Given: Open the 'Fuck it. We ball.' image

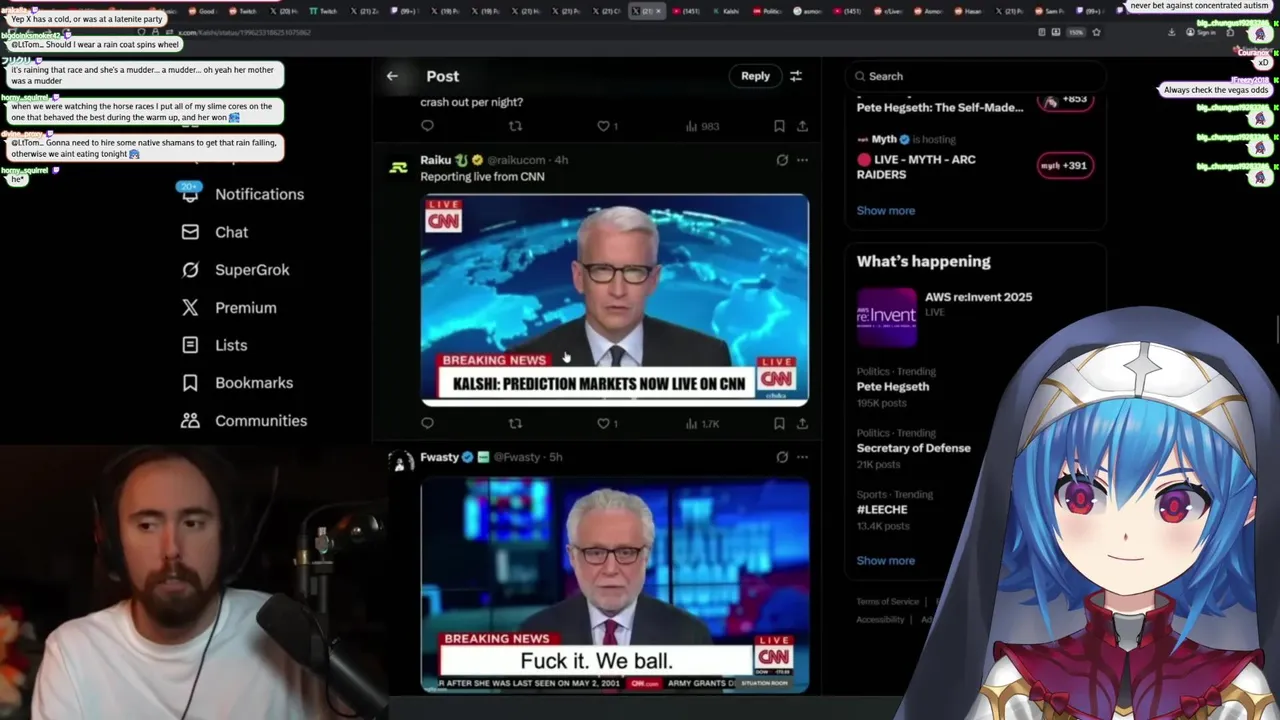Looking at the screenshot, I should pos(614,586).
